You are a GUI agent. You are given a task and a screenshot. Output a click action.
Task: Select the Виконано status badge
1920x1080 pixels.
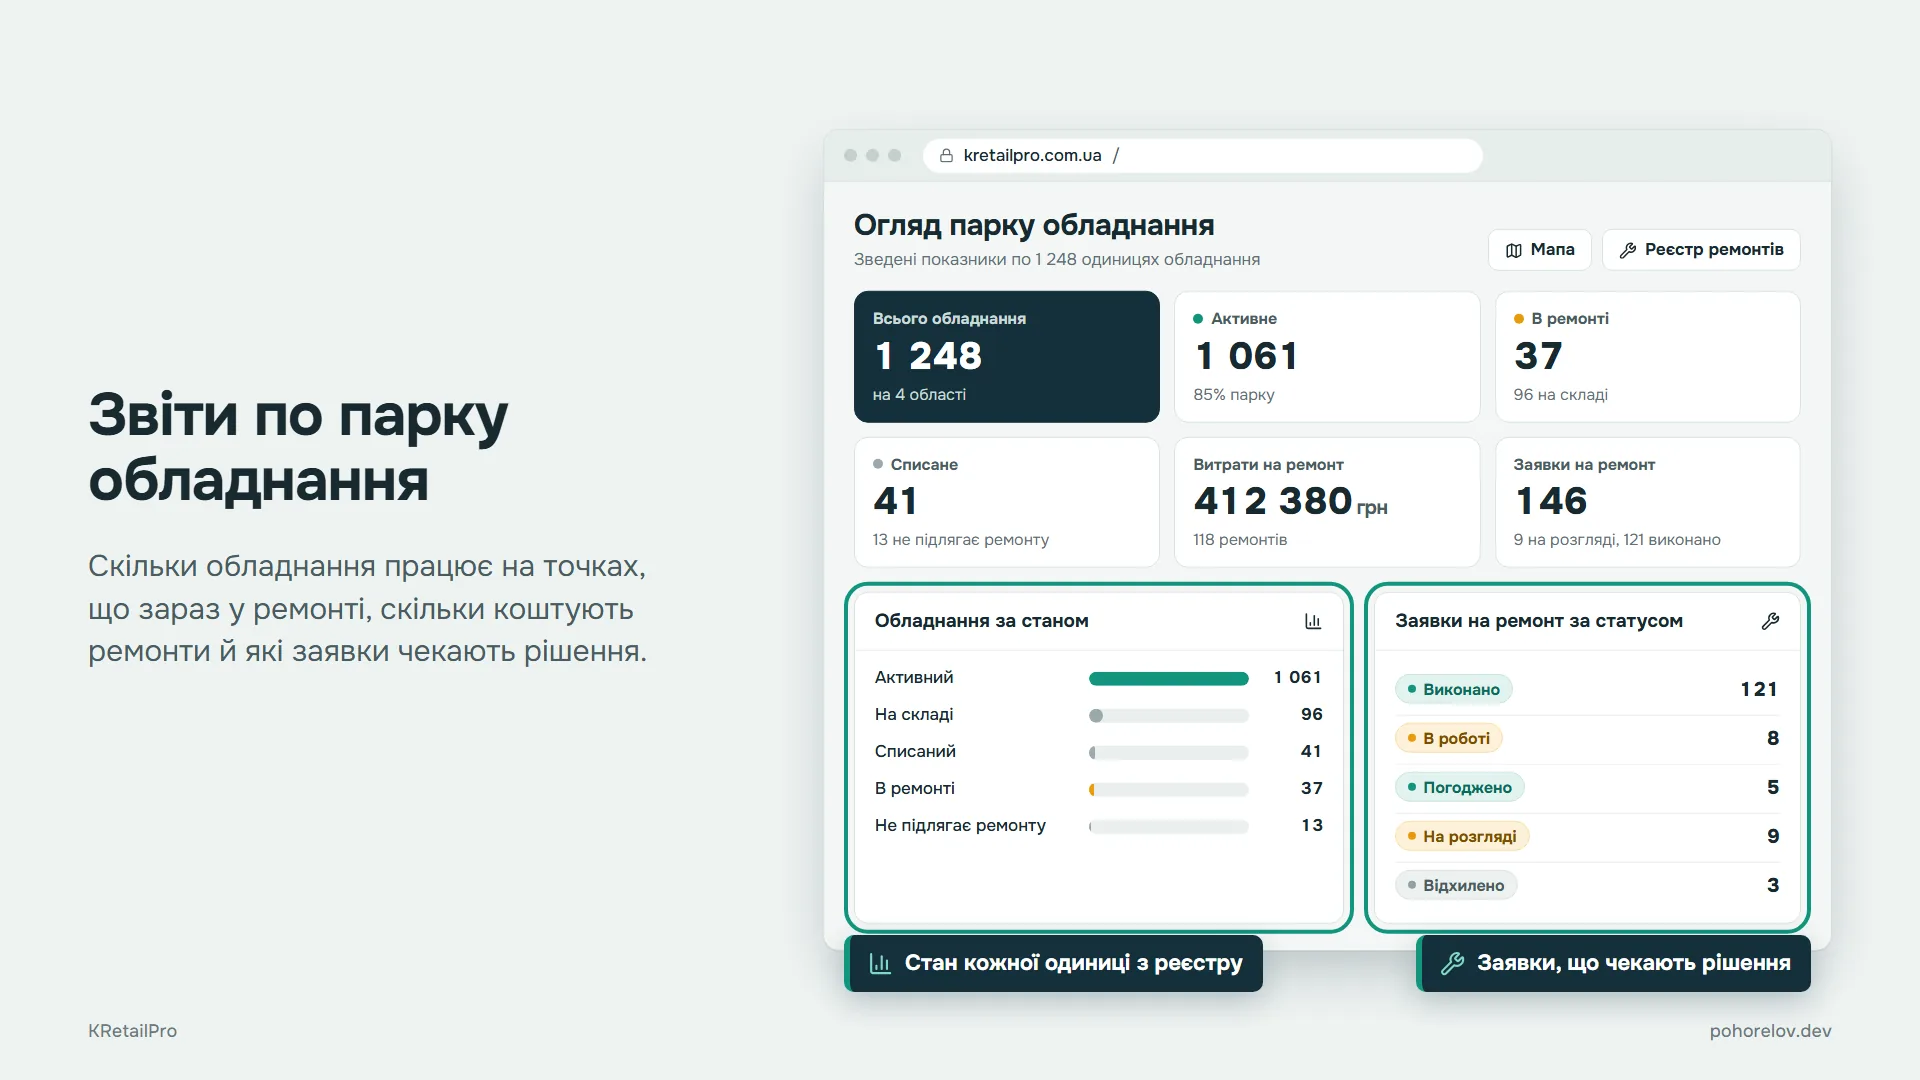coord(1454,689)
